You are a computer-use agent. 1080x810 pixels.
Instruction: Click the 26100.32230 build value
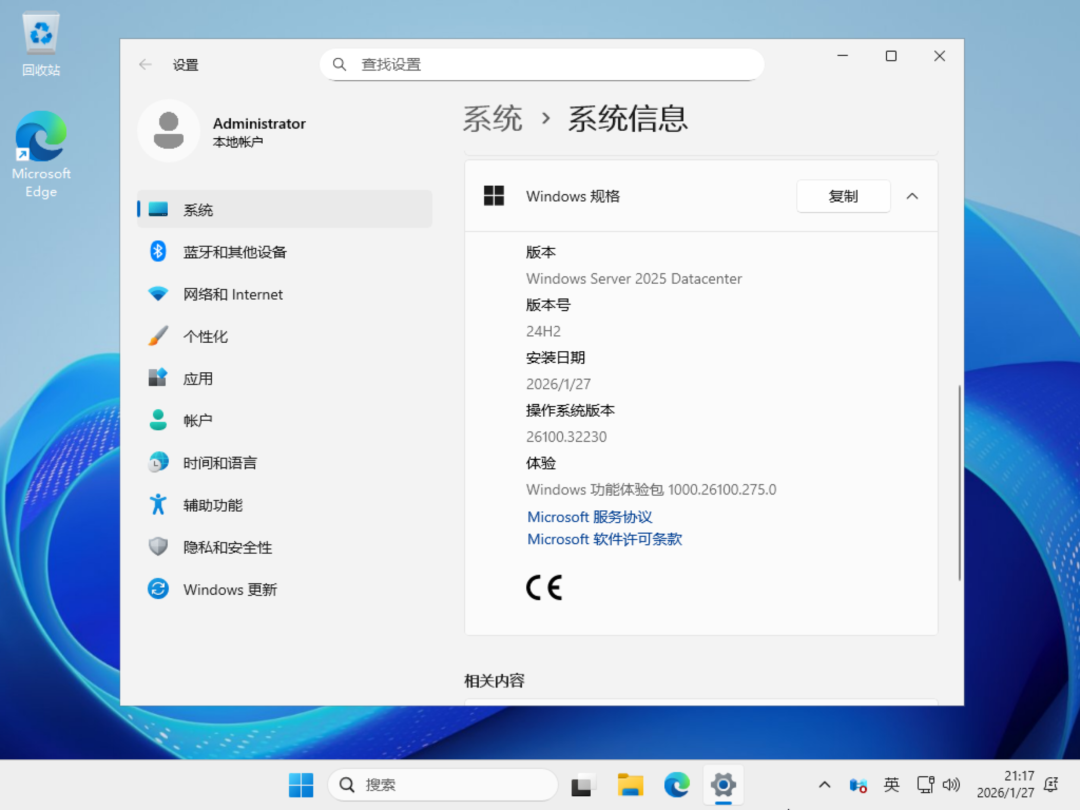pyautogui.click(x=566, y=437)
